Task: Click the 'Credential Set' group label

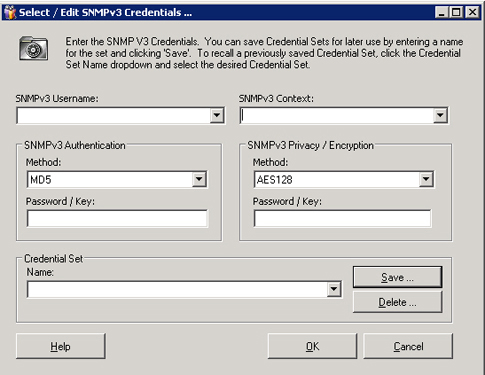Action: tap(53, 259)
